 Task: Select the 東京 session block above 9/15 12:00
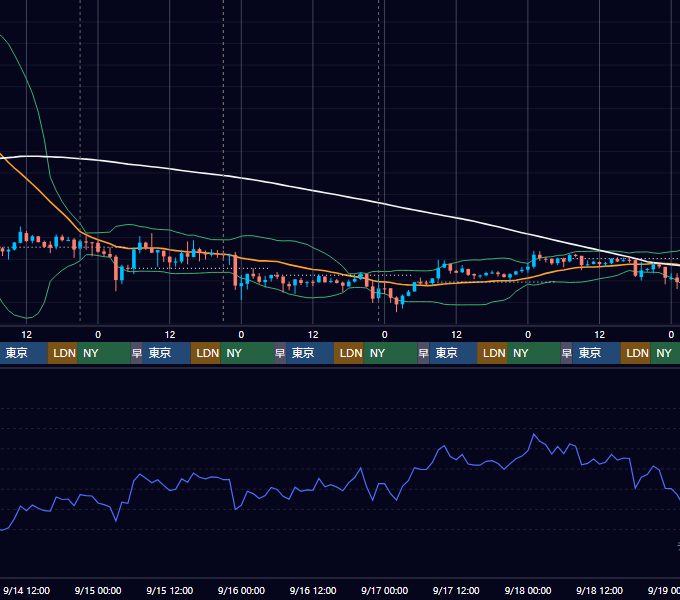point(167,353)
